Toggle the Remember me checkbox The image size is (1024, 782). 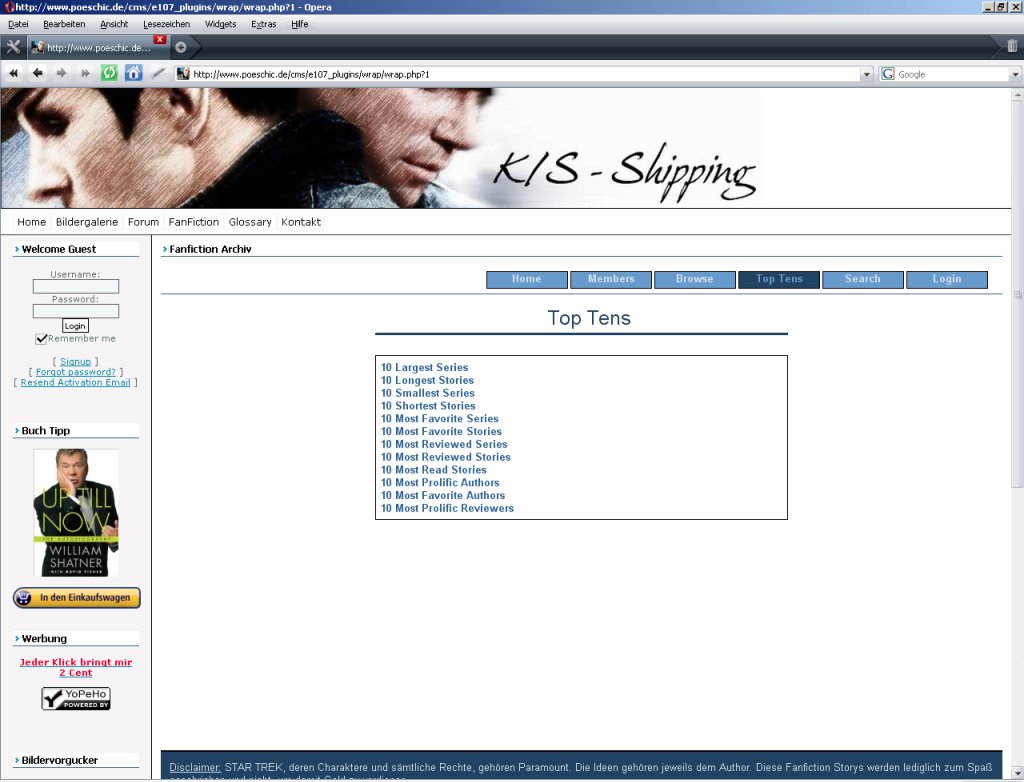[41, 339]
